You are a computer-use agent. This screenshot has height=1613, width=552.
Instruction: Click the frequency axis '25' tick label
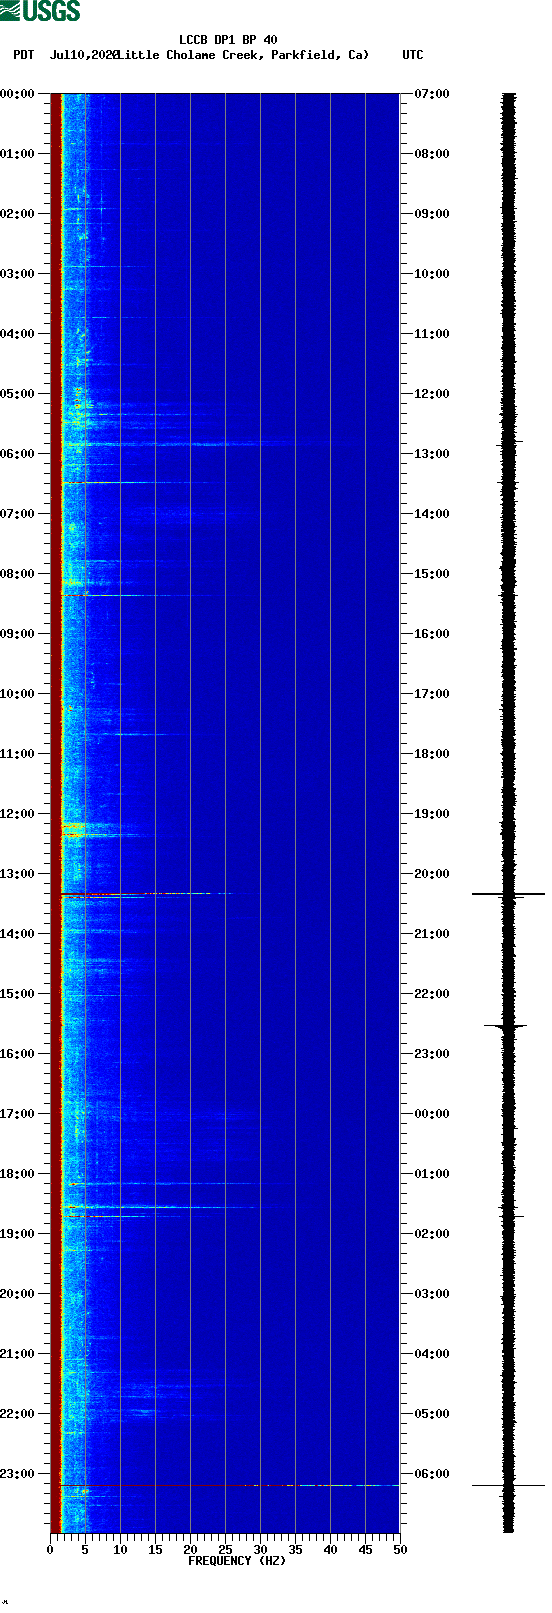pos(225,1550)
